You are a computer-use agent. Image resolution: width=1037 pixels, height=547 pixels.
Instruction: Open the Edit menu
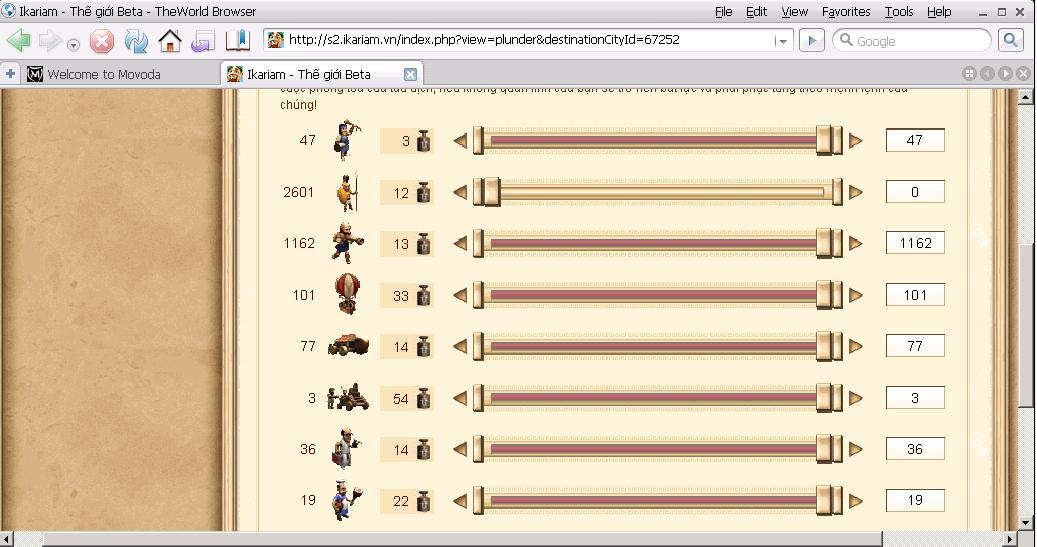pyautogui.click(x=757, y=11)
